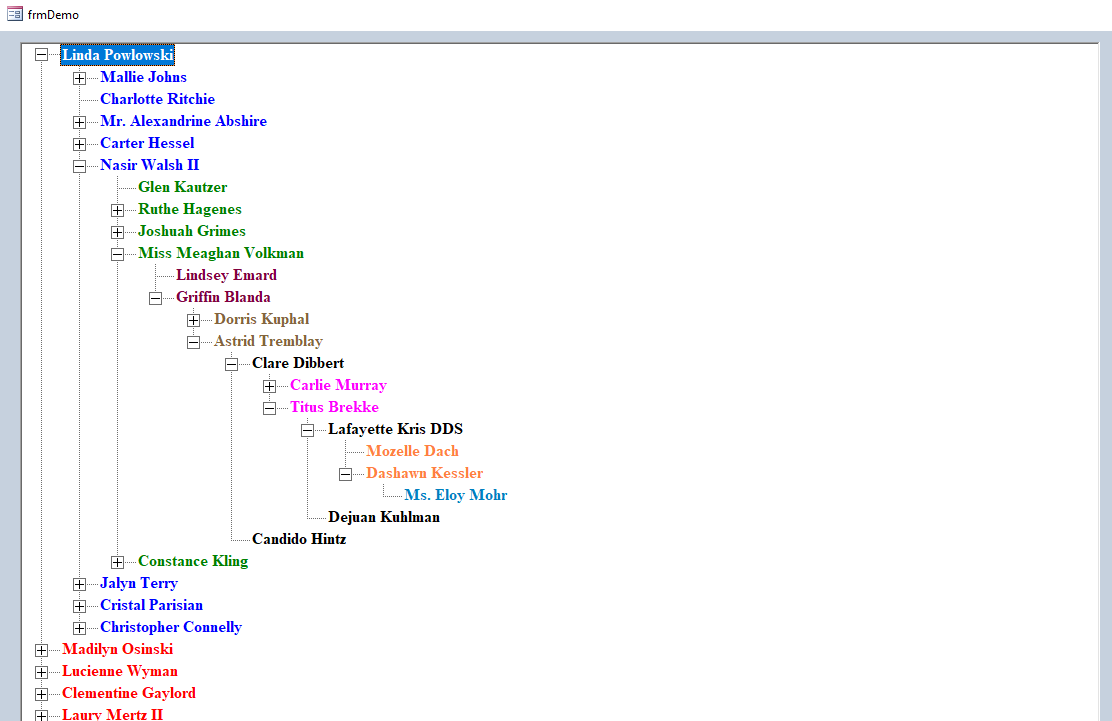Select Madilyn Osinski tree entry

118,648
